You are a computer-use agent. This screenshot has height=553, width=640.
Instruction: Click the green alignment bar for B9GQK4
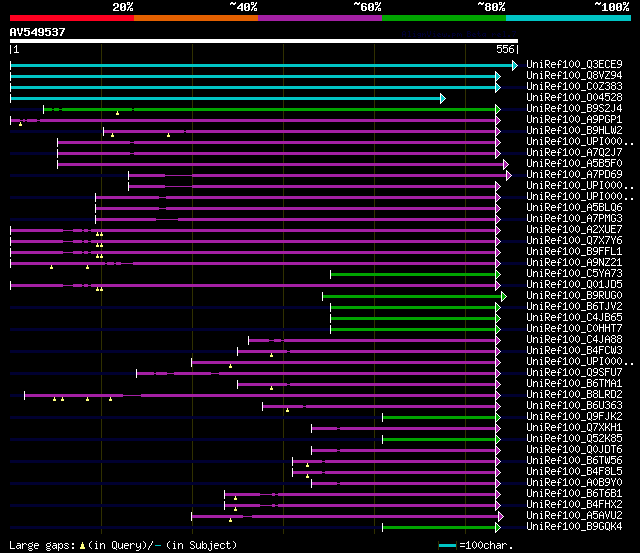tap(439, 528)
